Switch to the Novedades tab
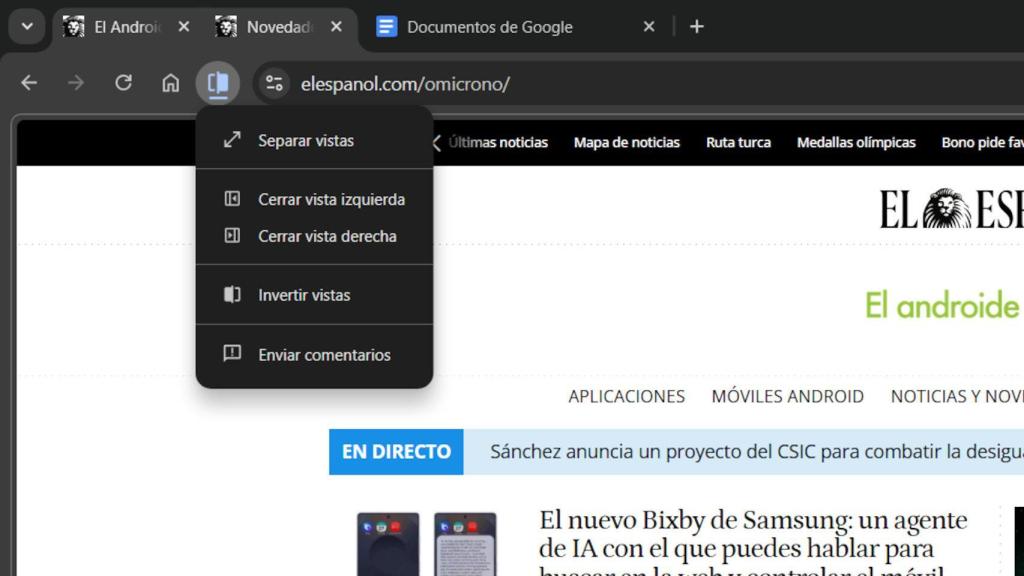 [281, 27]
